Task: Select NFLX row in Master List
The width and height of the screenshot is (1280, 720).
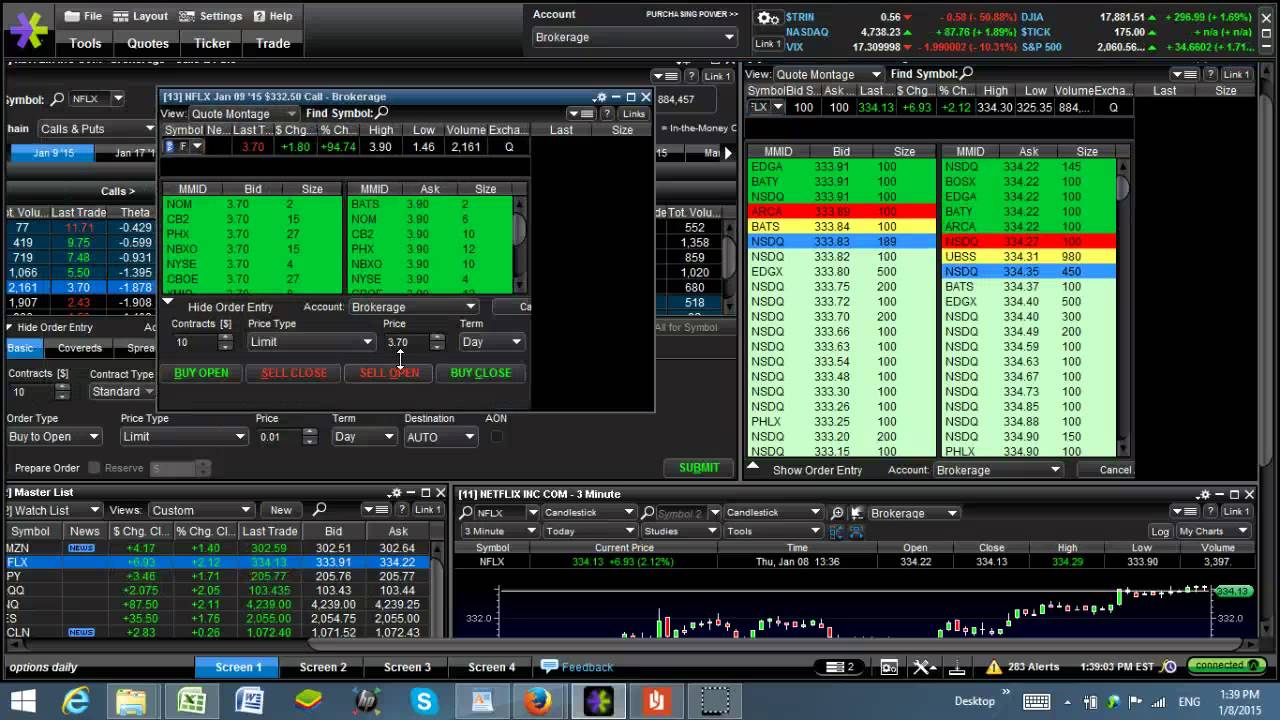Action: [218, 562]
